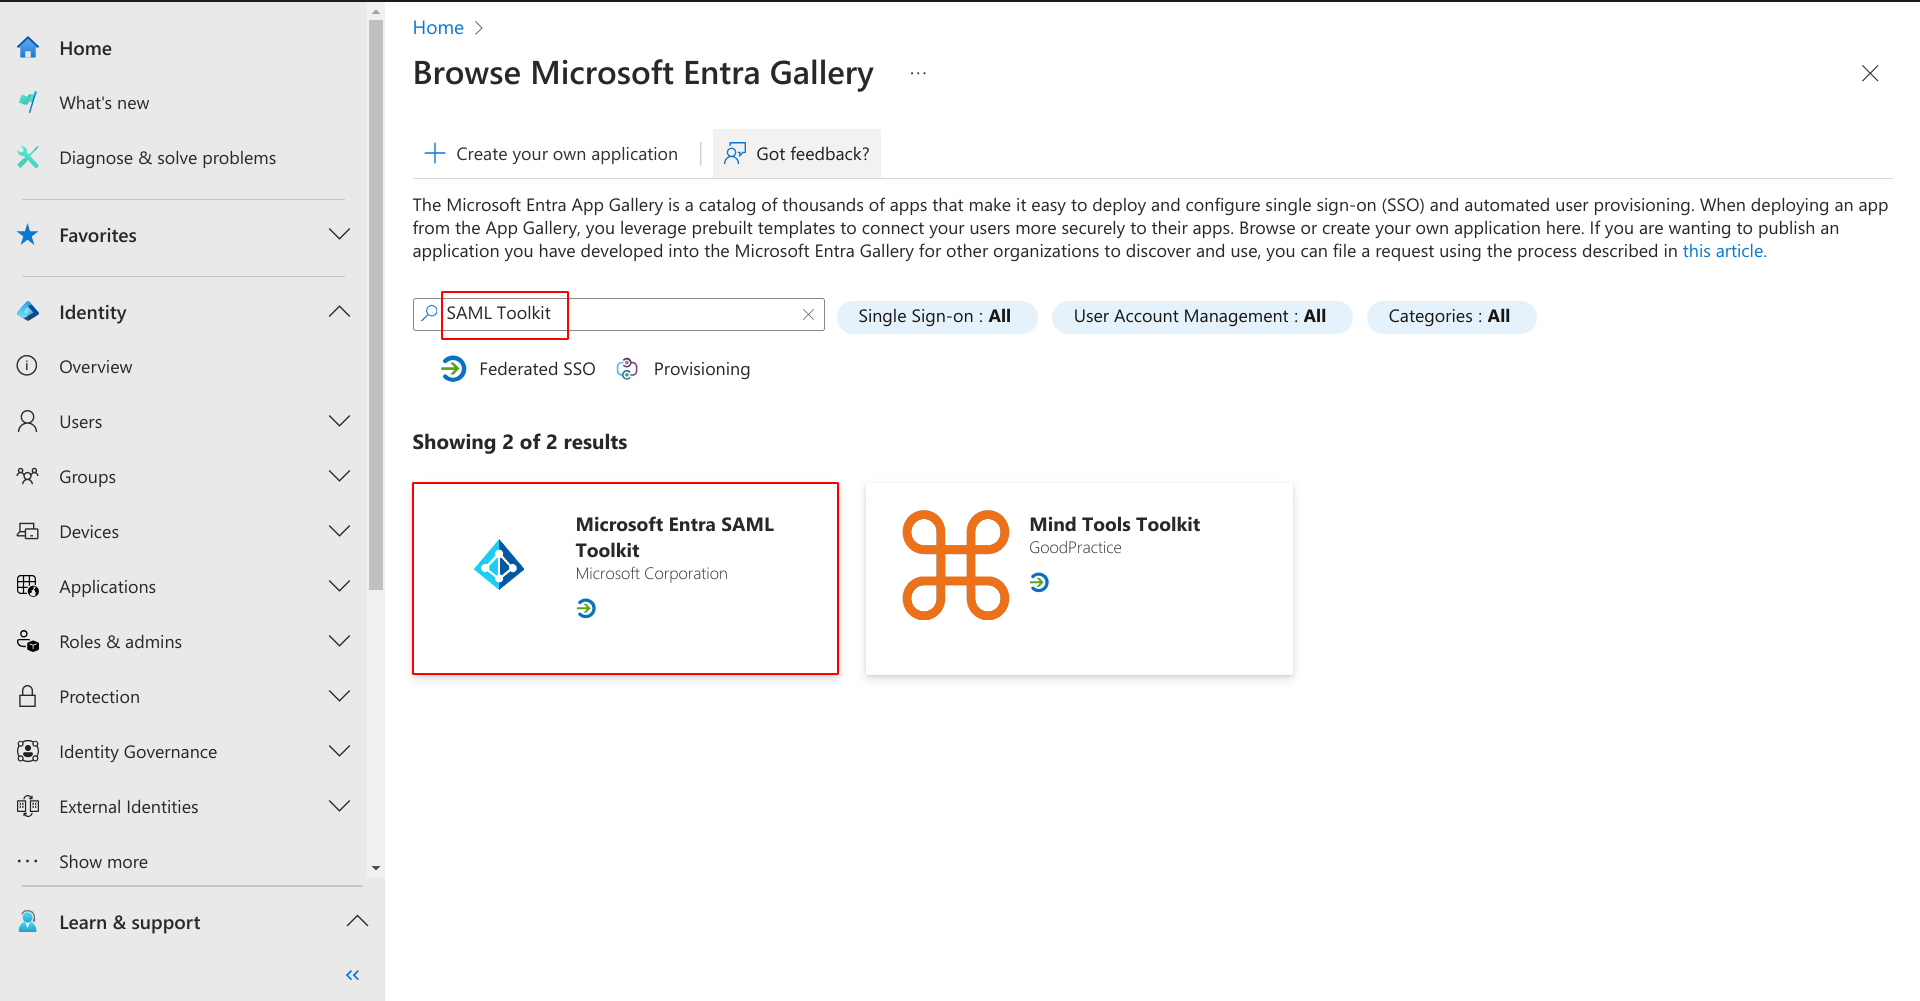This screenshot has height=1001, width=1920.
Task: Collapse the Learn & support chevron
Action: [357, 921]
